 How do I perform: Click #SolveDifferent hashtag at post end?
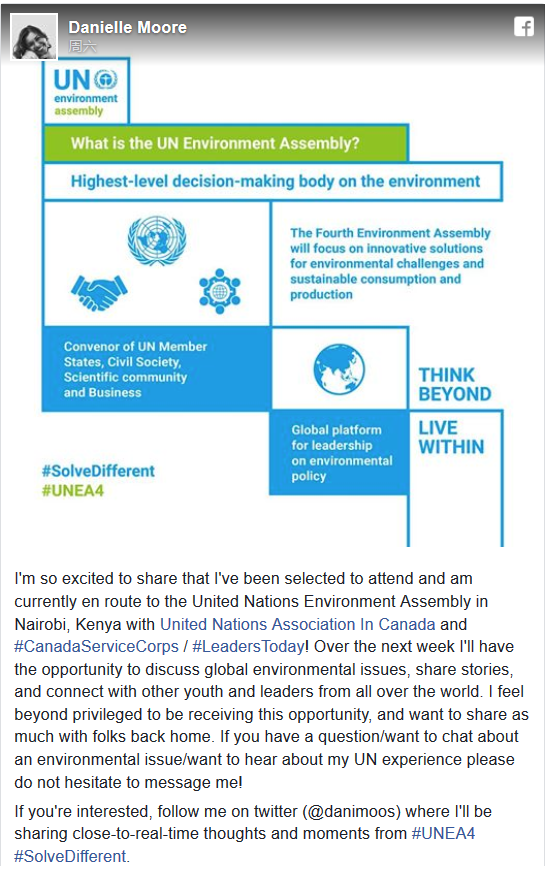click(x=70, y=856)
